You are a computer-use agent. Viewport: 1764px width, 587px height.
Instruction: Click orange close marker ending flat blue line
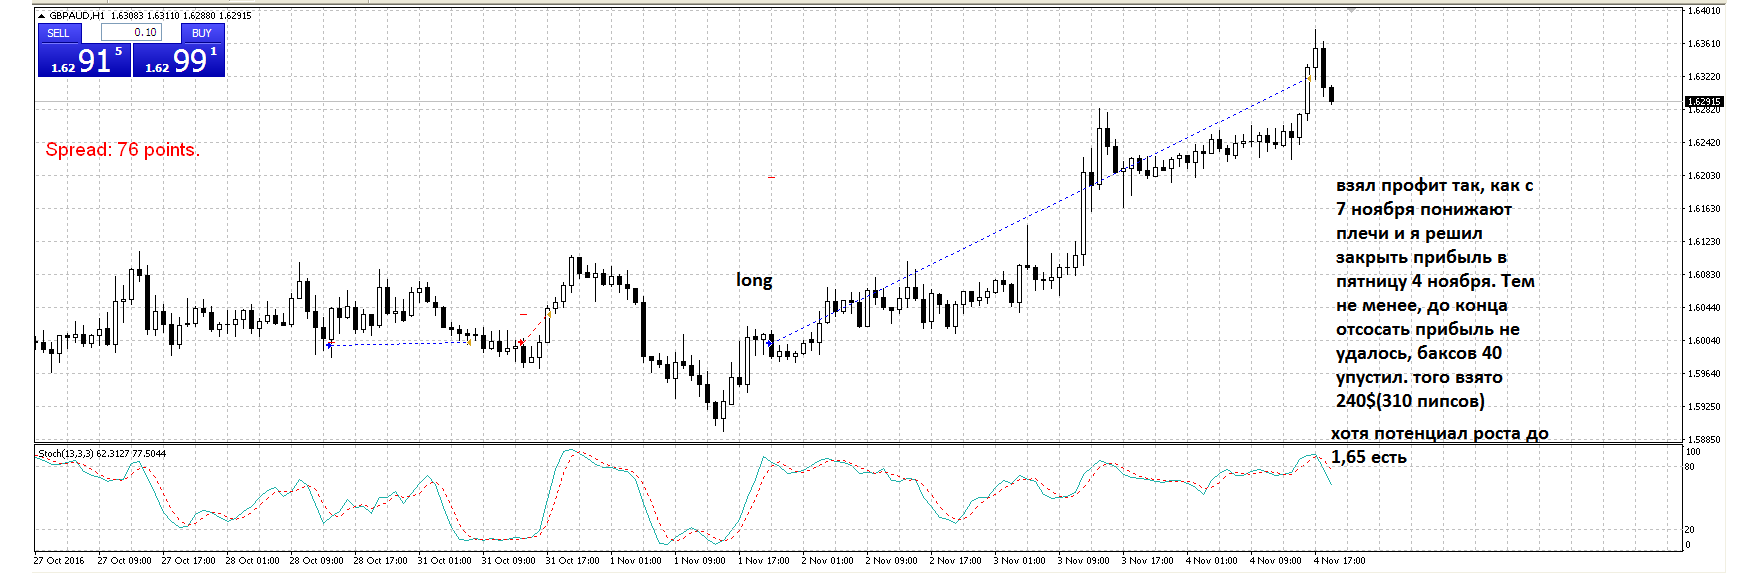click(x=469, y=342)
